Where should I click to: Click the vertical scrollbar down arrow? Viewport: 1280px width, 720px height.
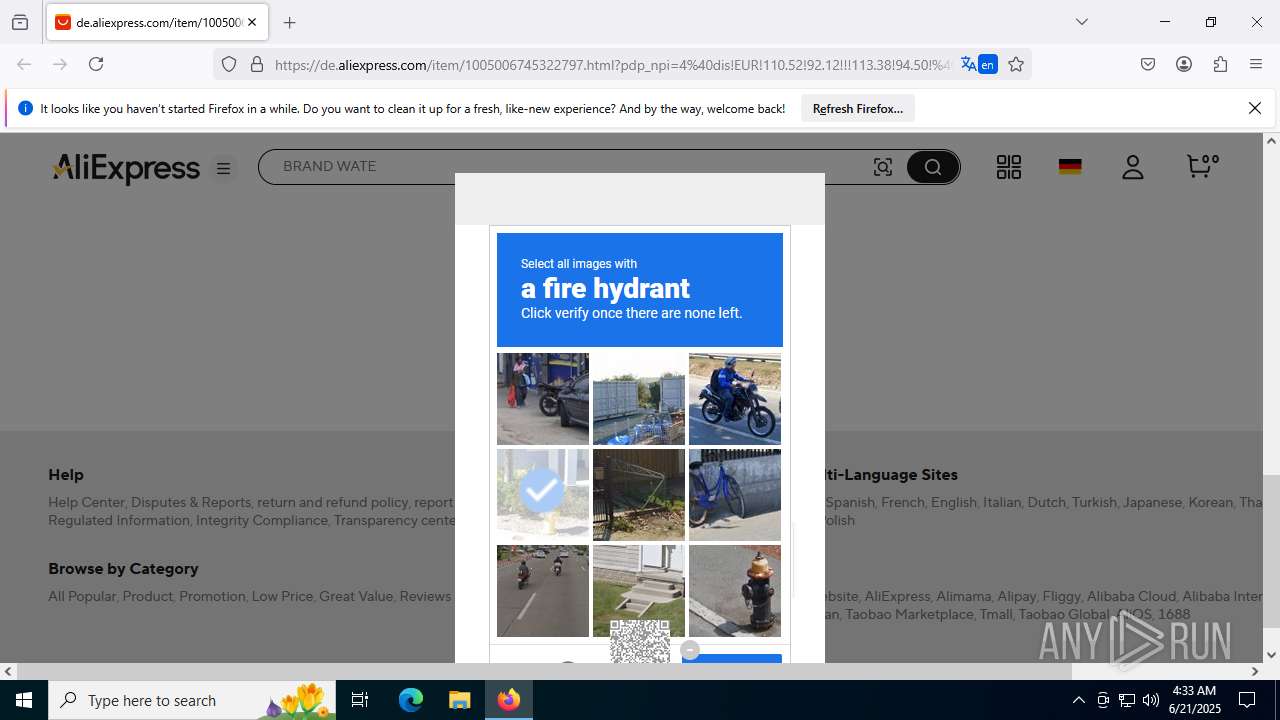point(1271,655)
